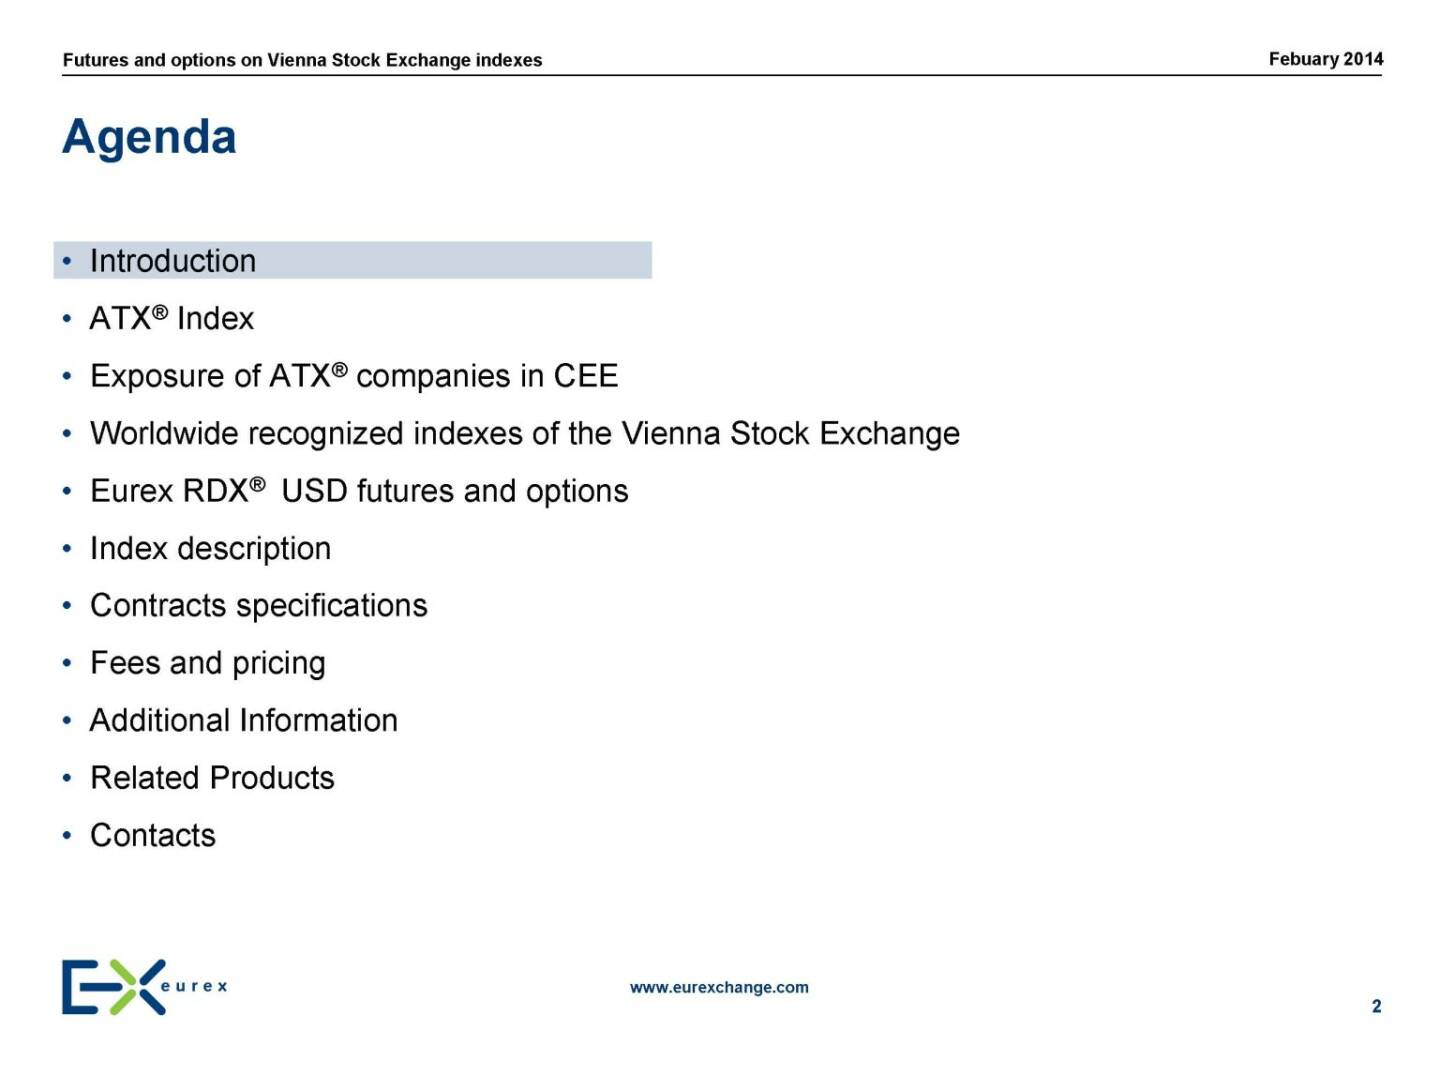Select Exposure of ATX® companies in CEE
1440x1076 pixels.
tap(354, 376)
